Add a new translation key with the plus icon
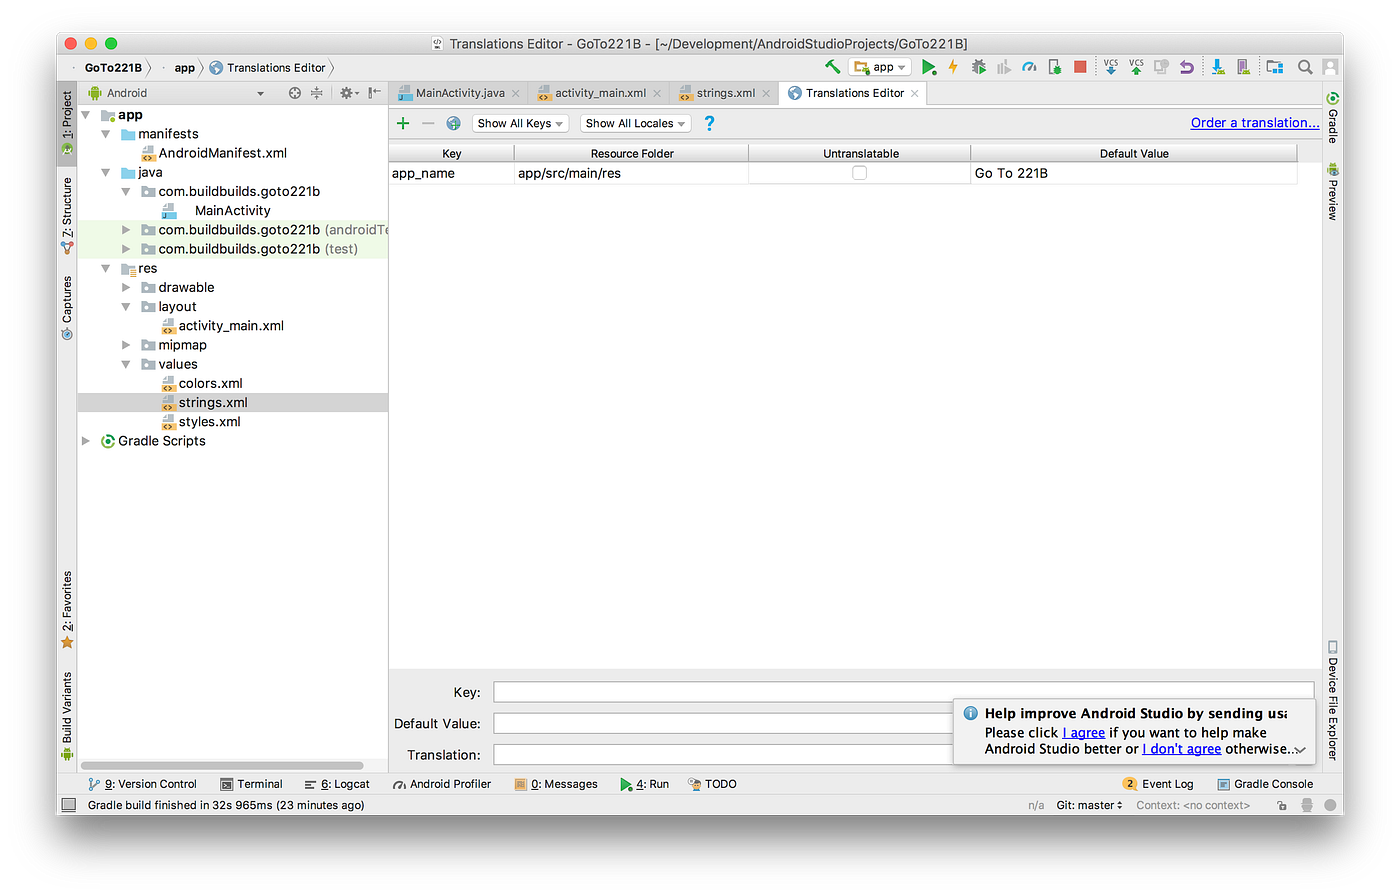Screen dimensions: 1400x896 pyautogui.click(x=403, y=123)
